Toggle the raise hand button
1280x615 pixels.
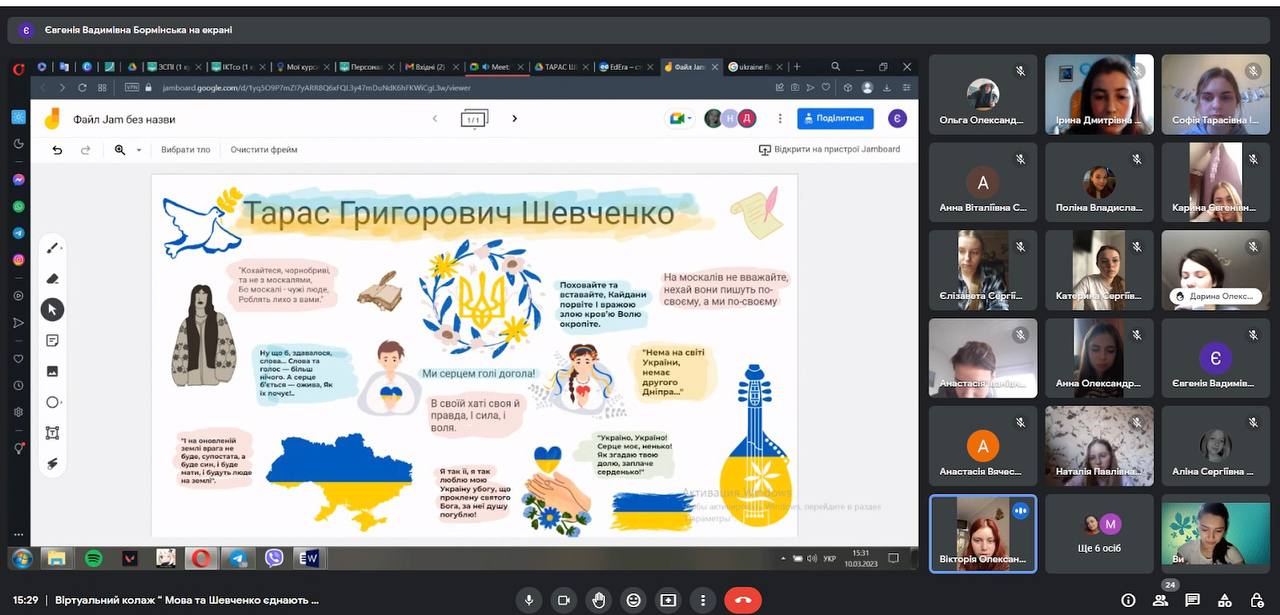(x=599, y=600)
